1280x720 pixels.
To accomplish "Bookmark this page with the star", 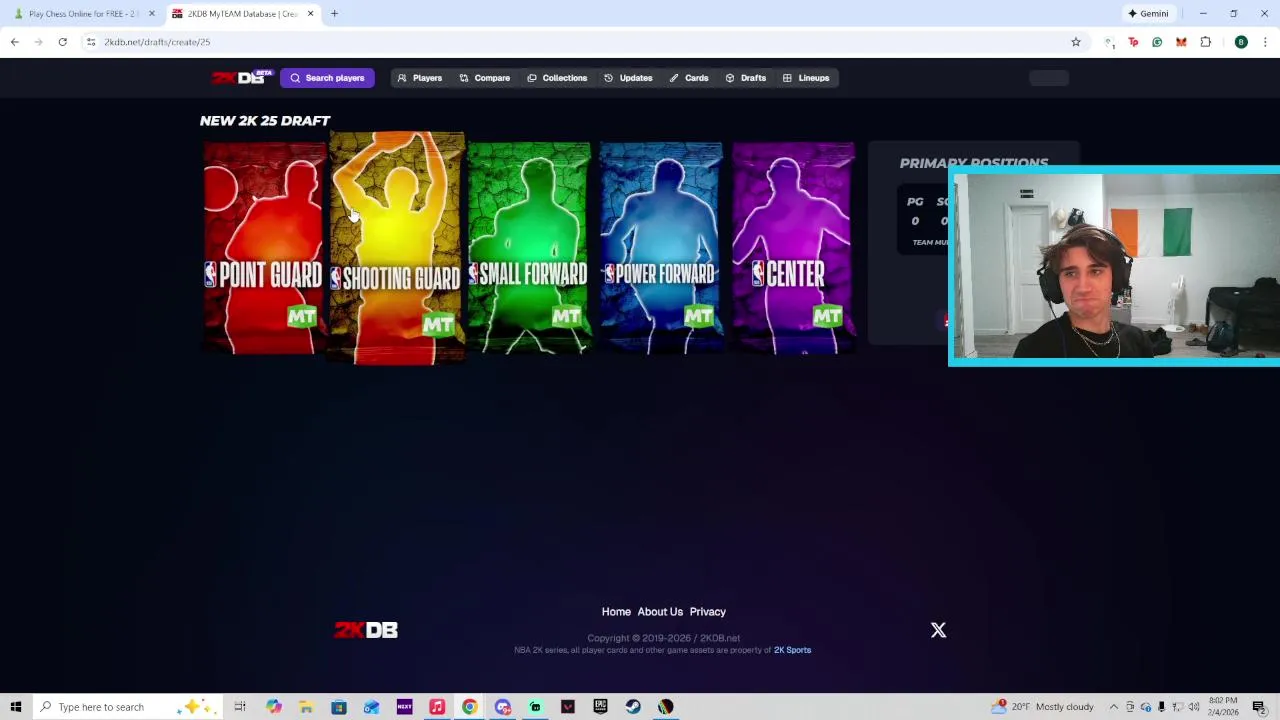I will coord(1076,42).
